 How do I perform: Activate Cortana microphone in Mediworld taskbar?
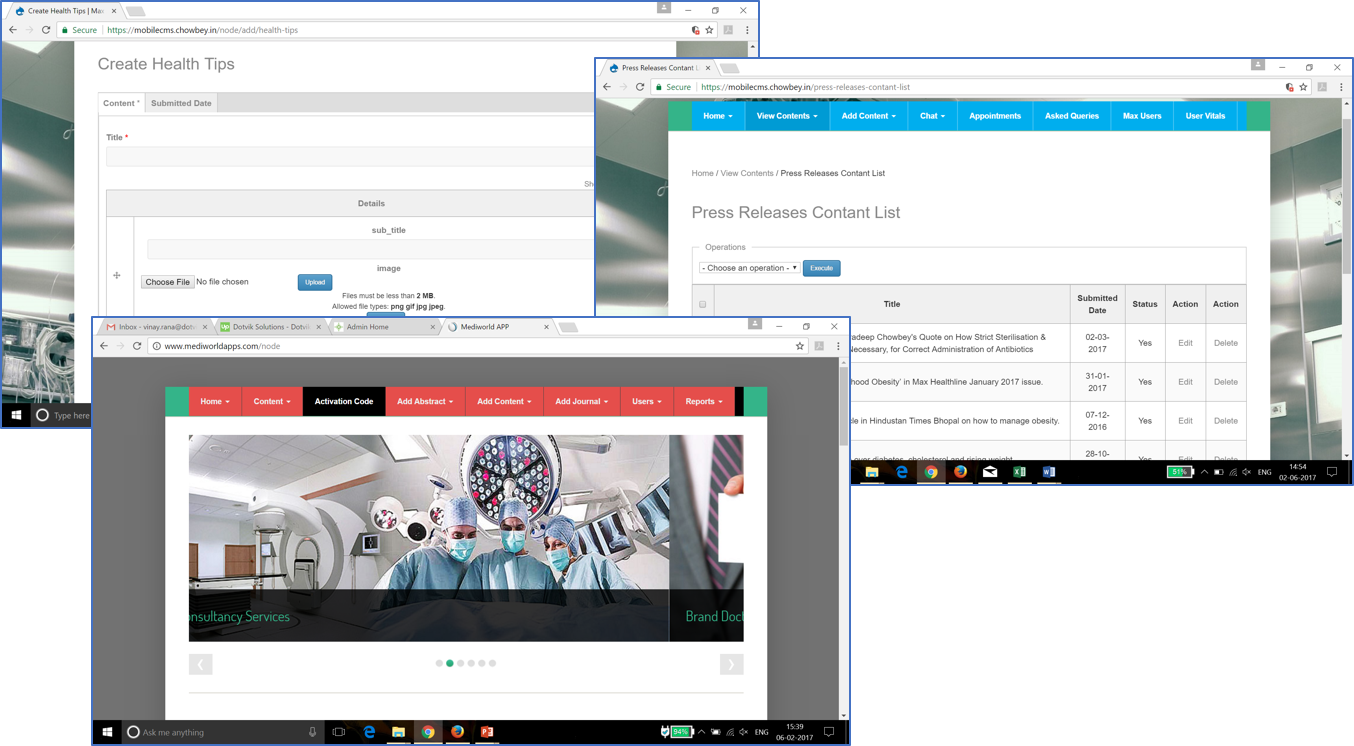(312, 732)
